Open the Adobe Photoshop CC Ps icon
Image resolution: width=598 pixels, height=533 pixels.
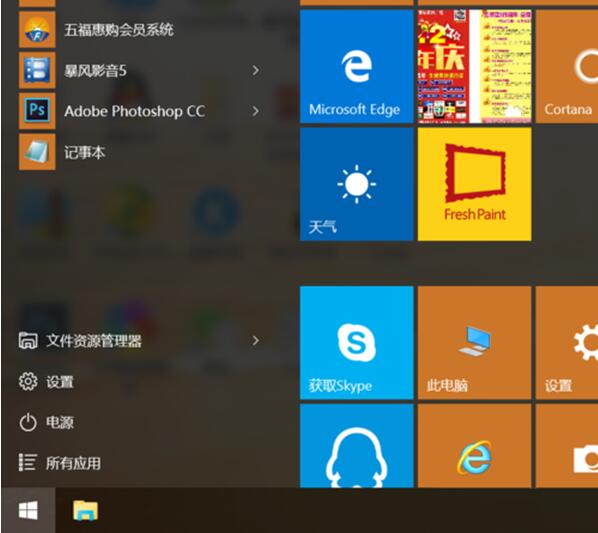pos(37,111)
